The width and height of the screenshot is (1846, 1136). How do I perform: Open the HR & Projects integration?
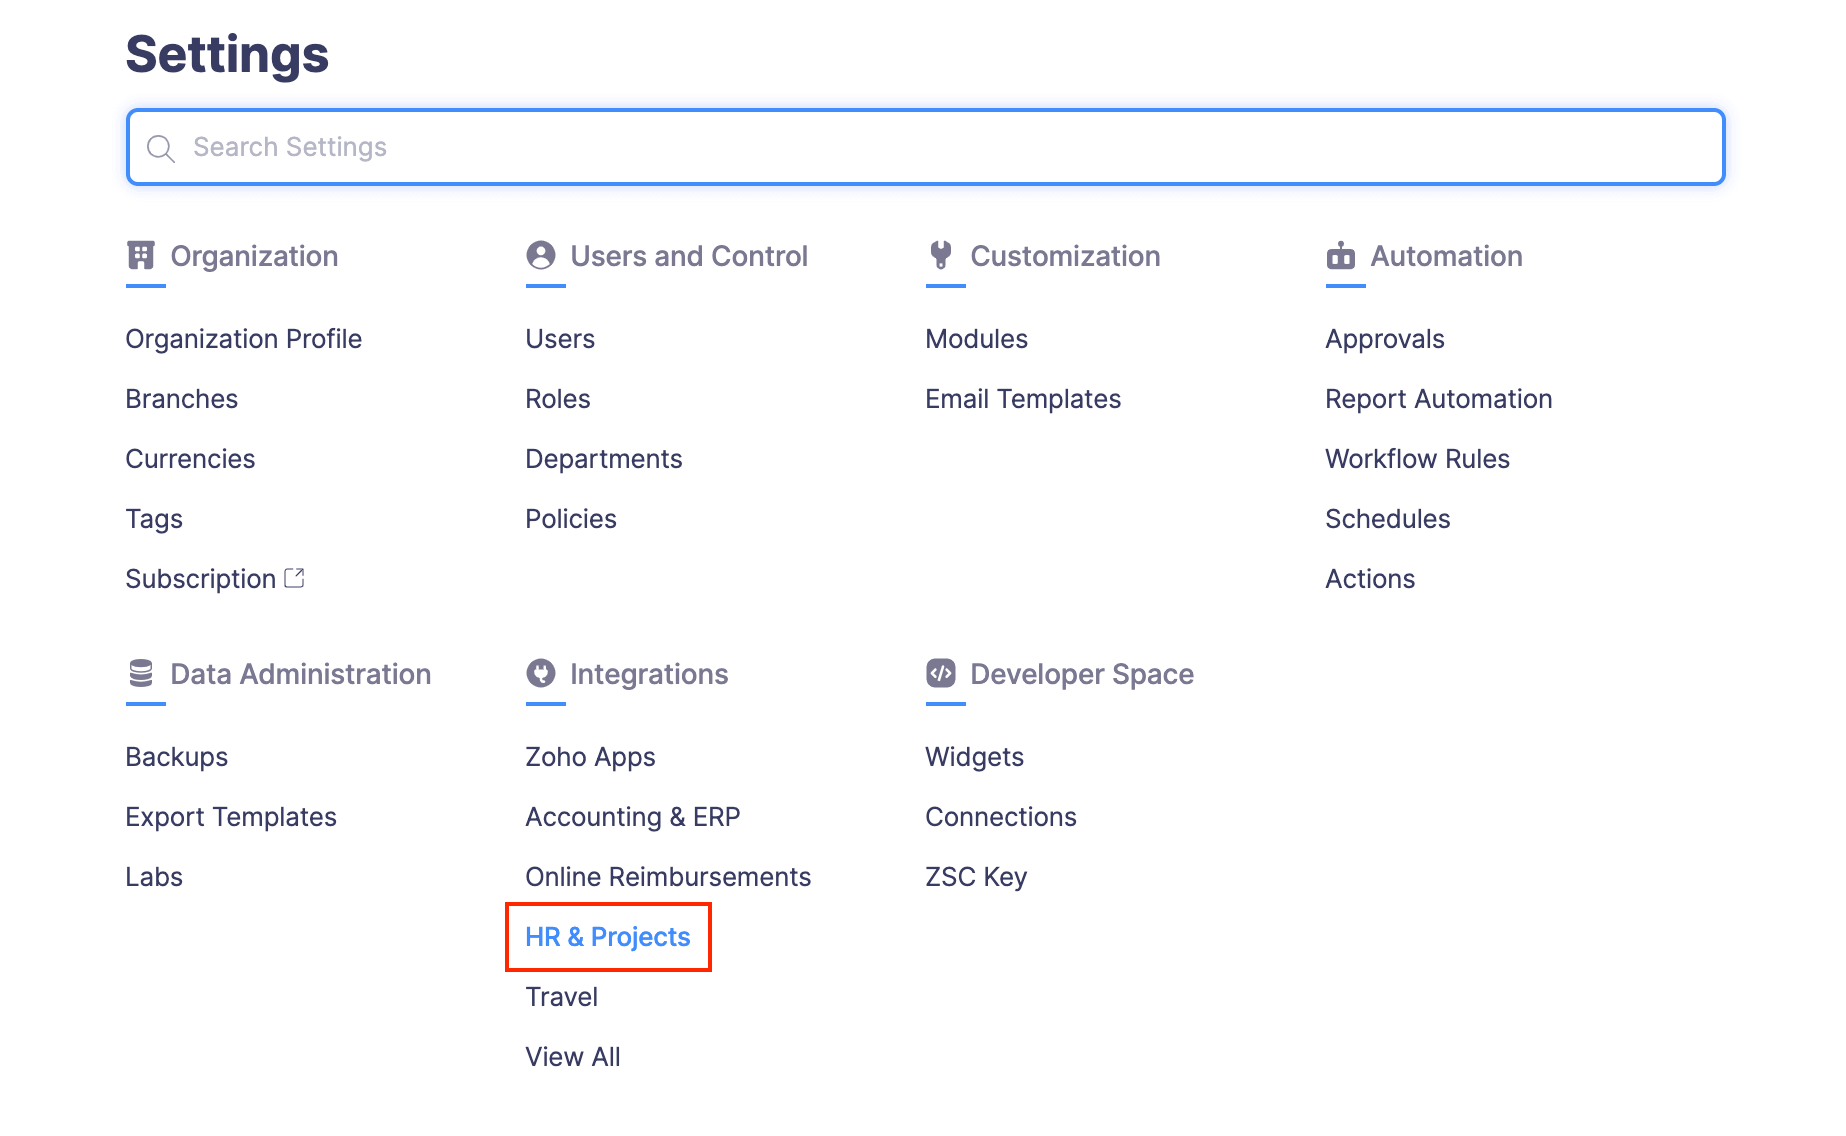point(607,936)
